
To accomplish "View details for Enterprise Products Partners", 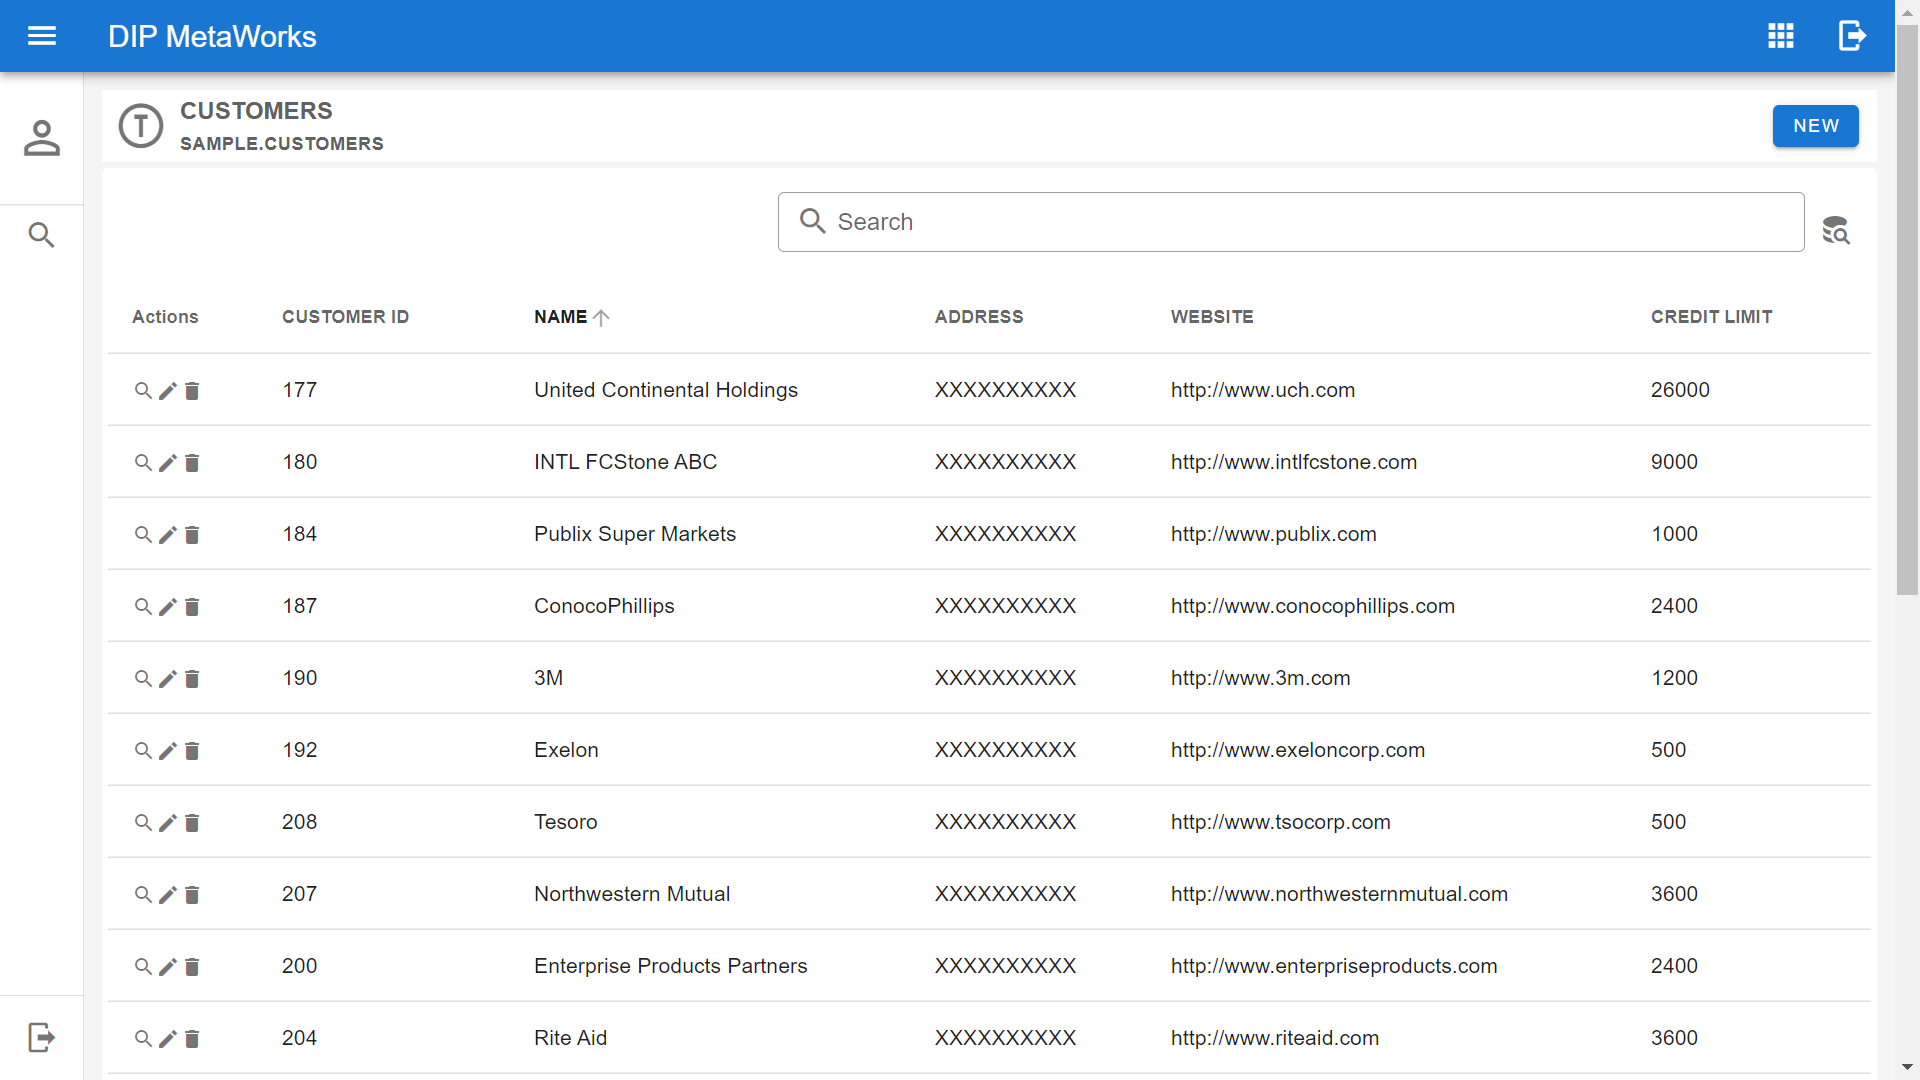I will click(143, 966).
